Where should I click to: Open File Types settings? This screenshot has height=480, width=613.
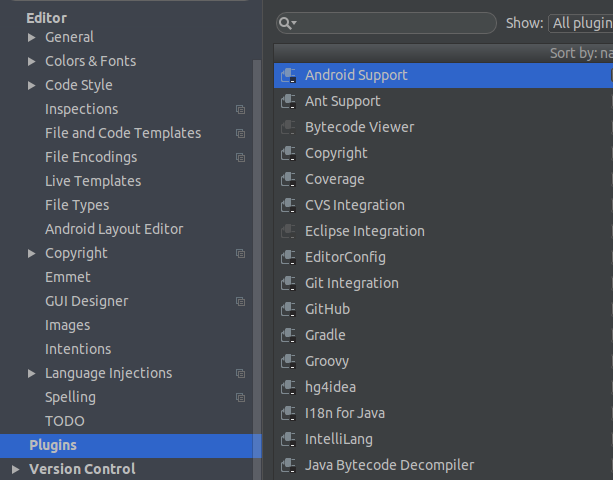pyautogui.click(x=77, y=206)
